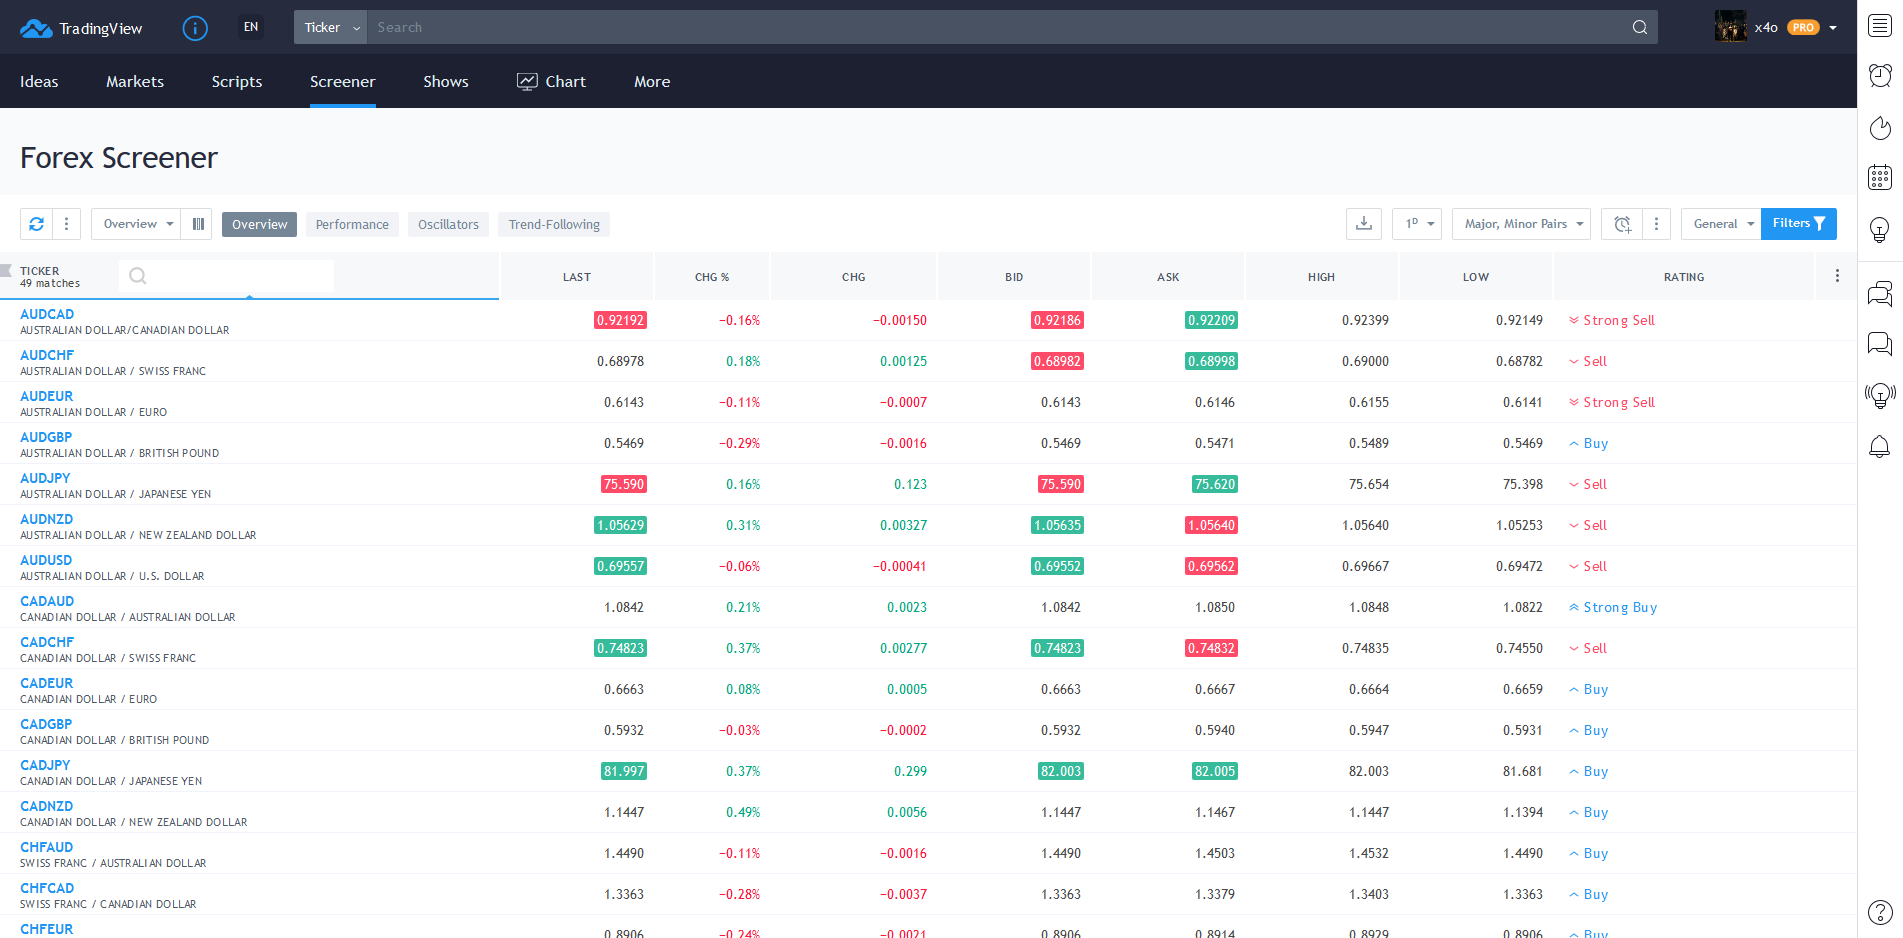Open the Markets menu in navigation
Screen dimensions: 1903x938
point(135,82)
